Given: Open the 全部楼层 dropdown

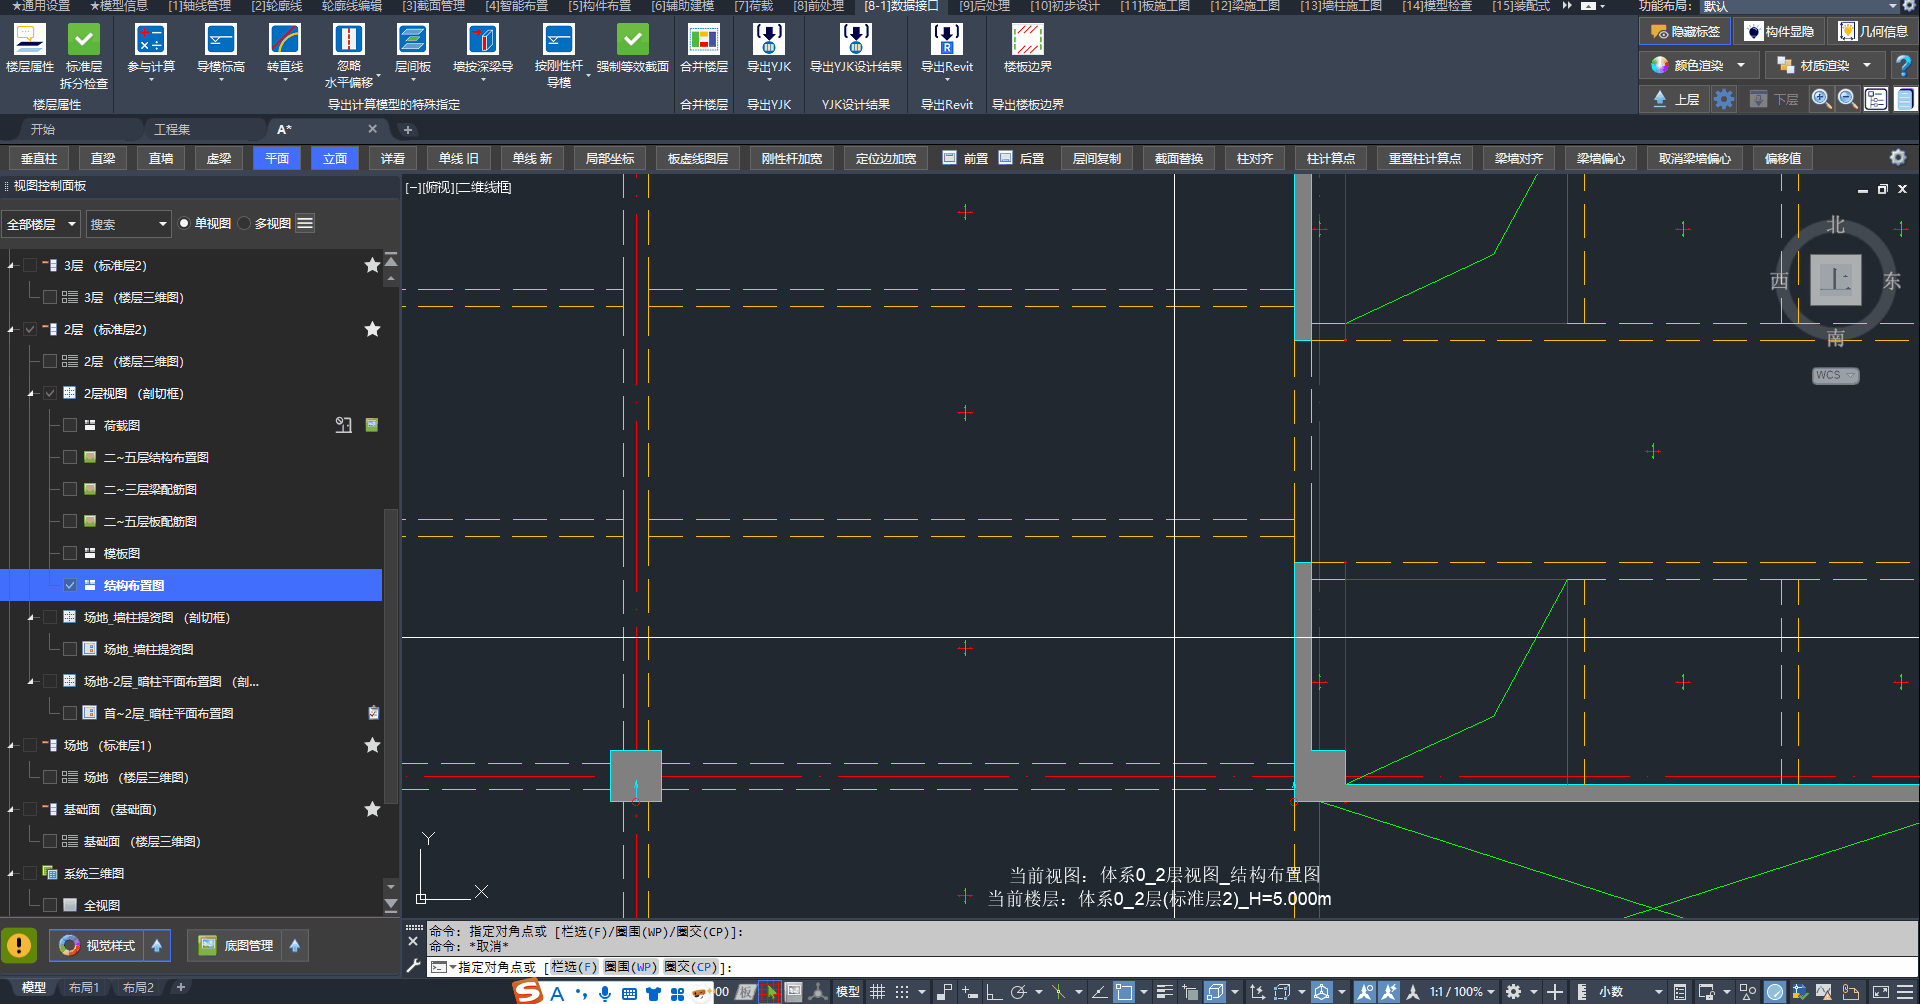Looking at the screenshot, I should click(x=41, y=224).
